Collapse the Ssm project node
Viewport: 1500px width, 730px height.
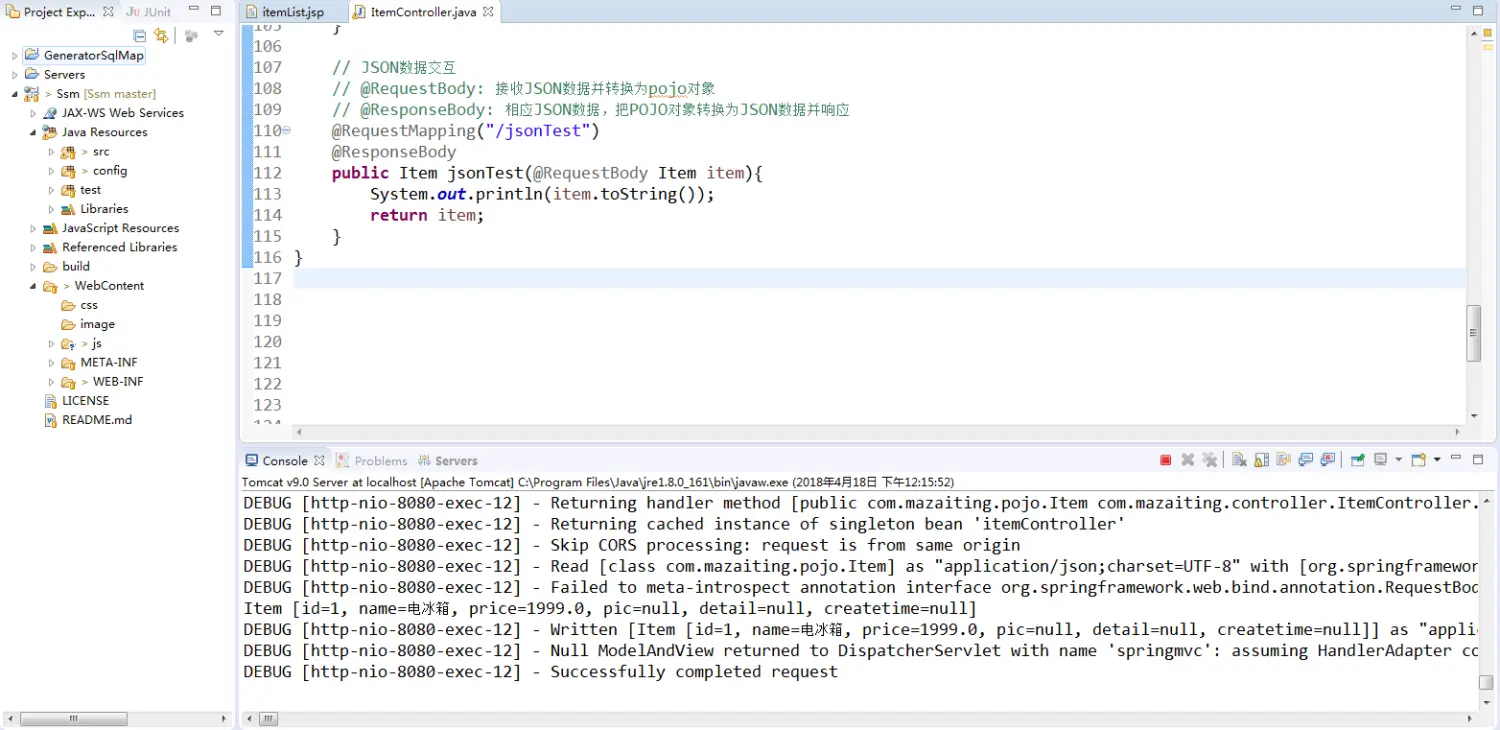click(x=14, y=94)
